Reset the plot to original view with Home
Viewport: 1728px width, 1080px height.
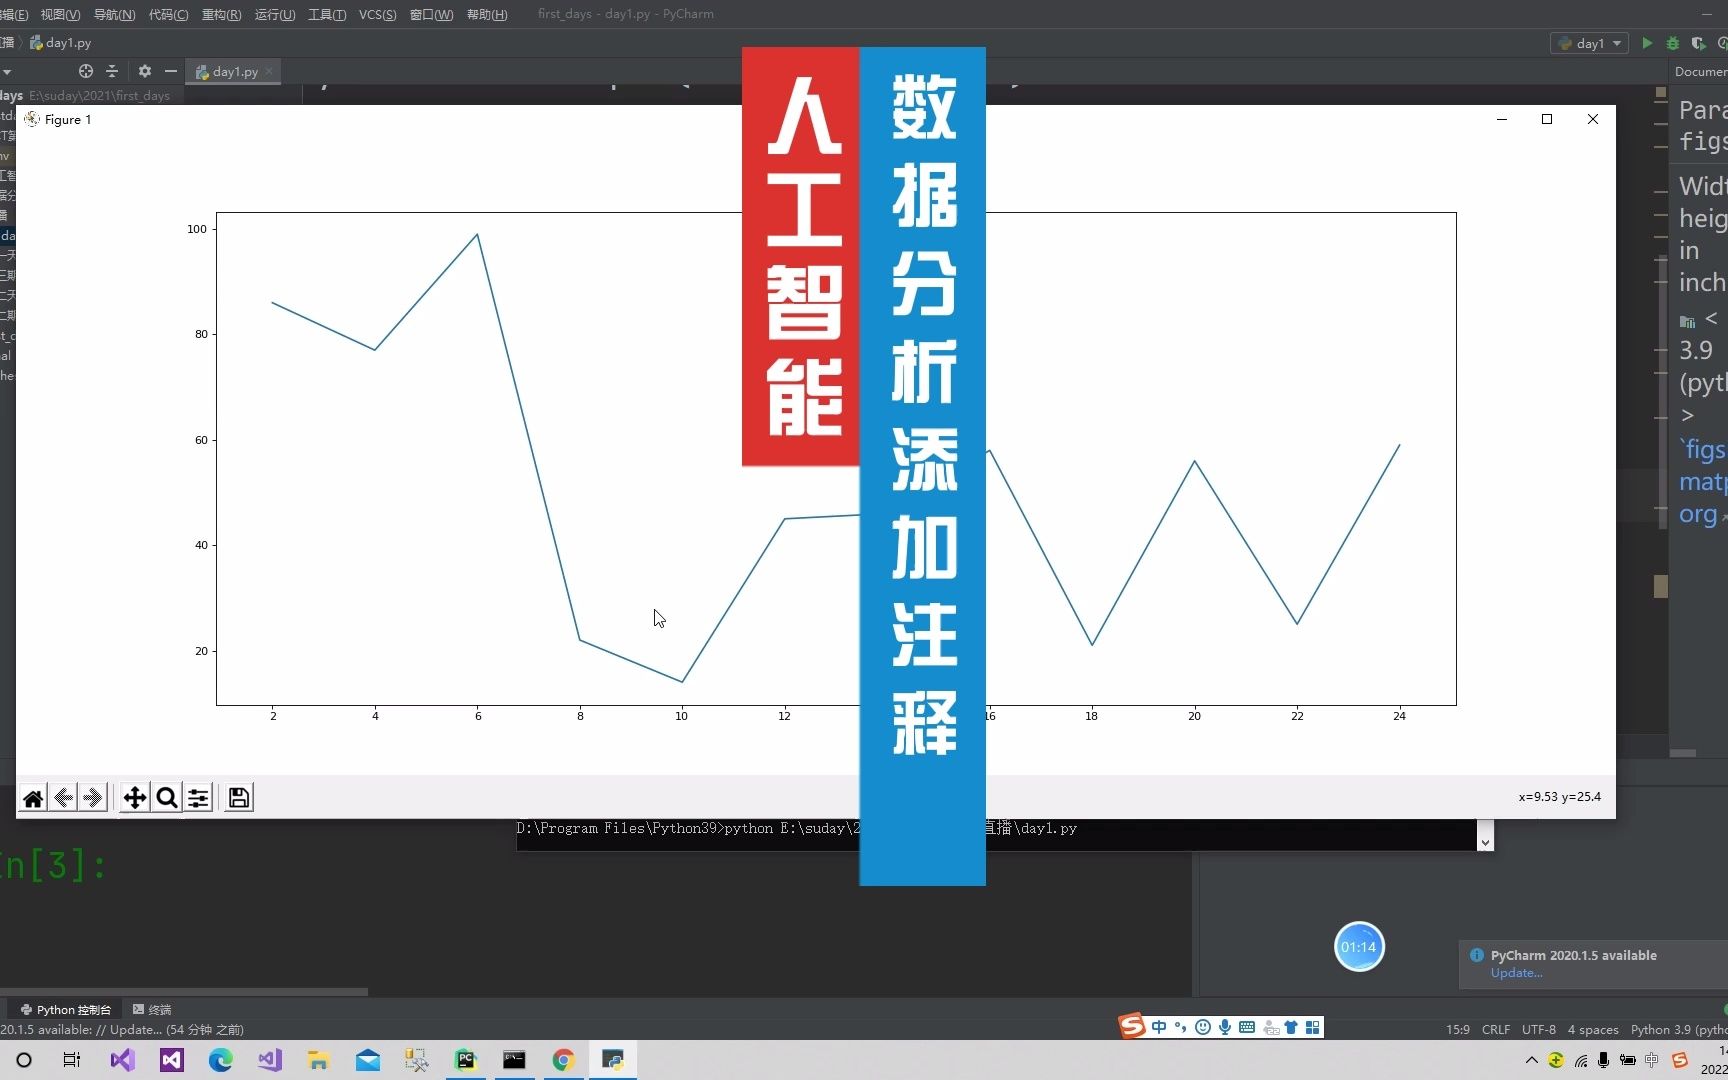tap(33, 797)
